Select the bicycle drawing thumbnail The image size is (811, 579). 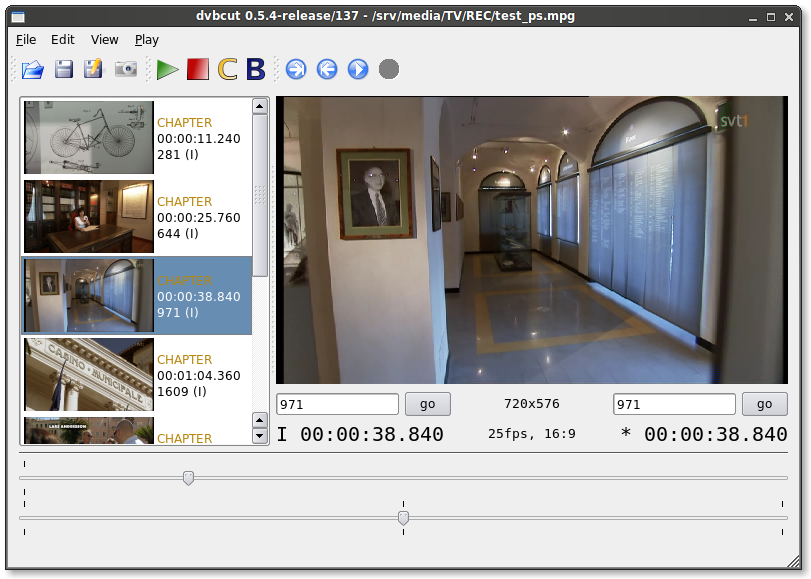88,137
